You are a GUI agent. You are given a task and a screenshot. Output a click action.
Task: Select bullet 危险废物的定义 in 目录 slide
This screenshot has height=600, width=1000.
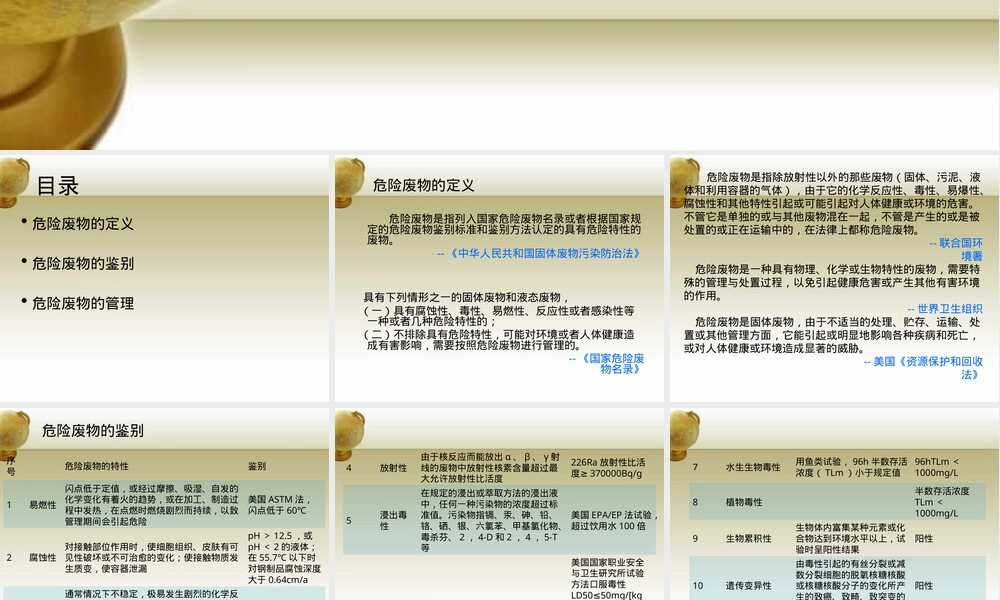tap(83, 224)
